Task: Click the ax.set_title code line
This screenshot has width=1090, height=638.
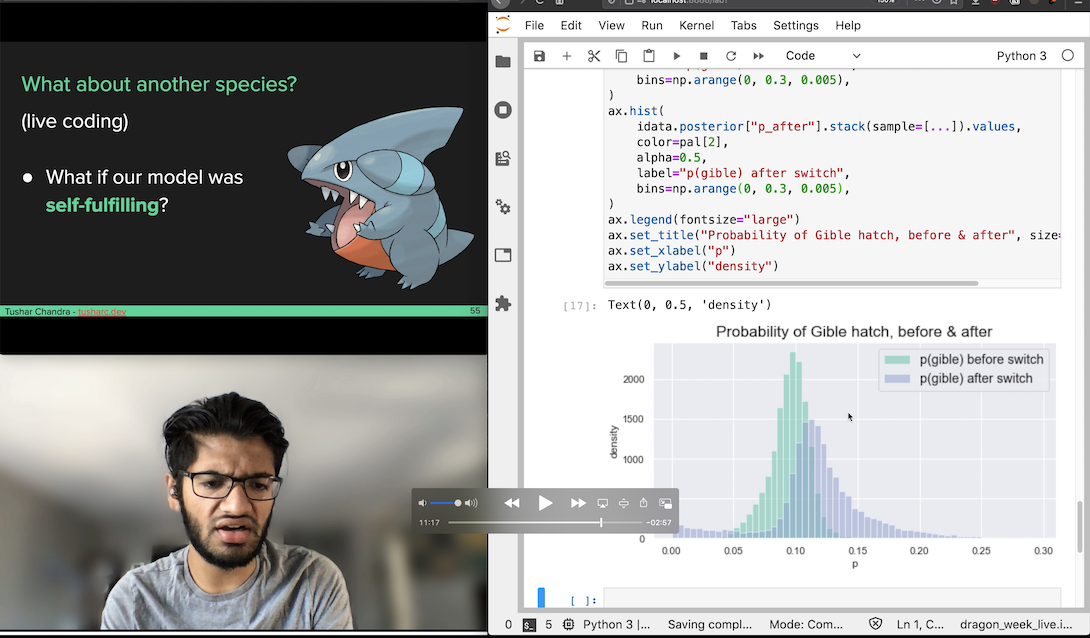Action: point(833,235)
